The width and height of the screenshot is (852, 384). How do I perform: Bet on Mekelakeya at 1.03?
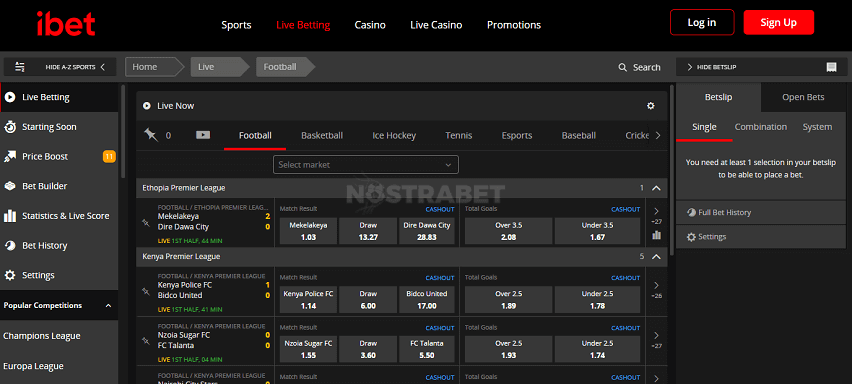(308, 231)
